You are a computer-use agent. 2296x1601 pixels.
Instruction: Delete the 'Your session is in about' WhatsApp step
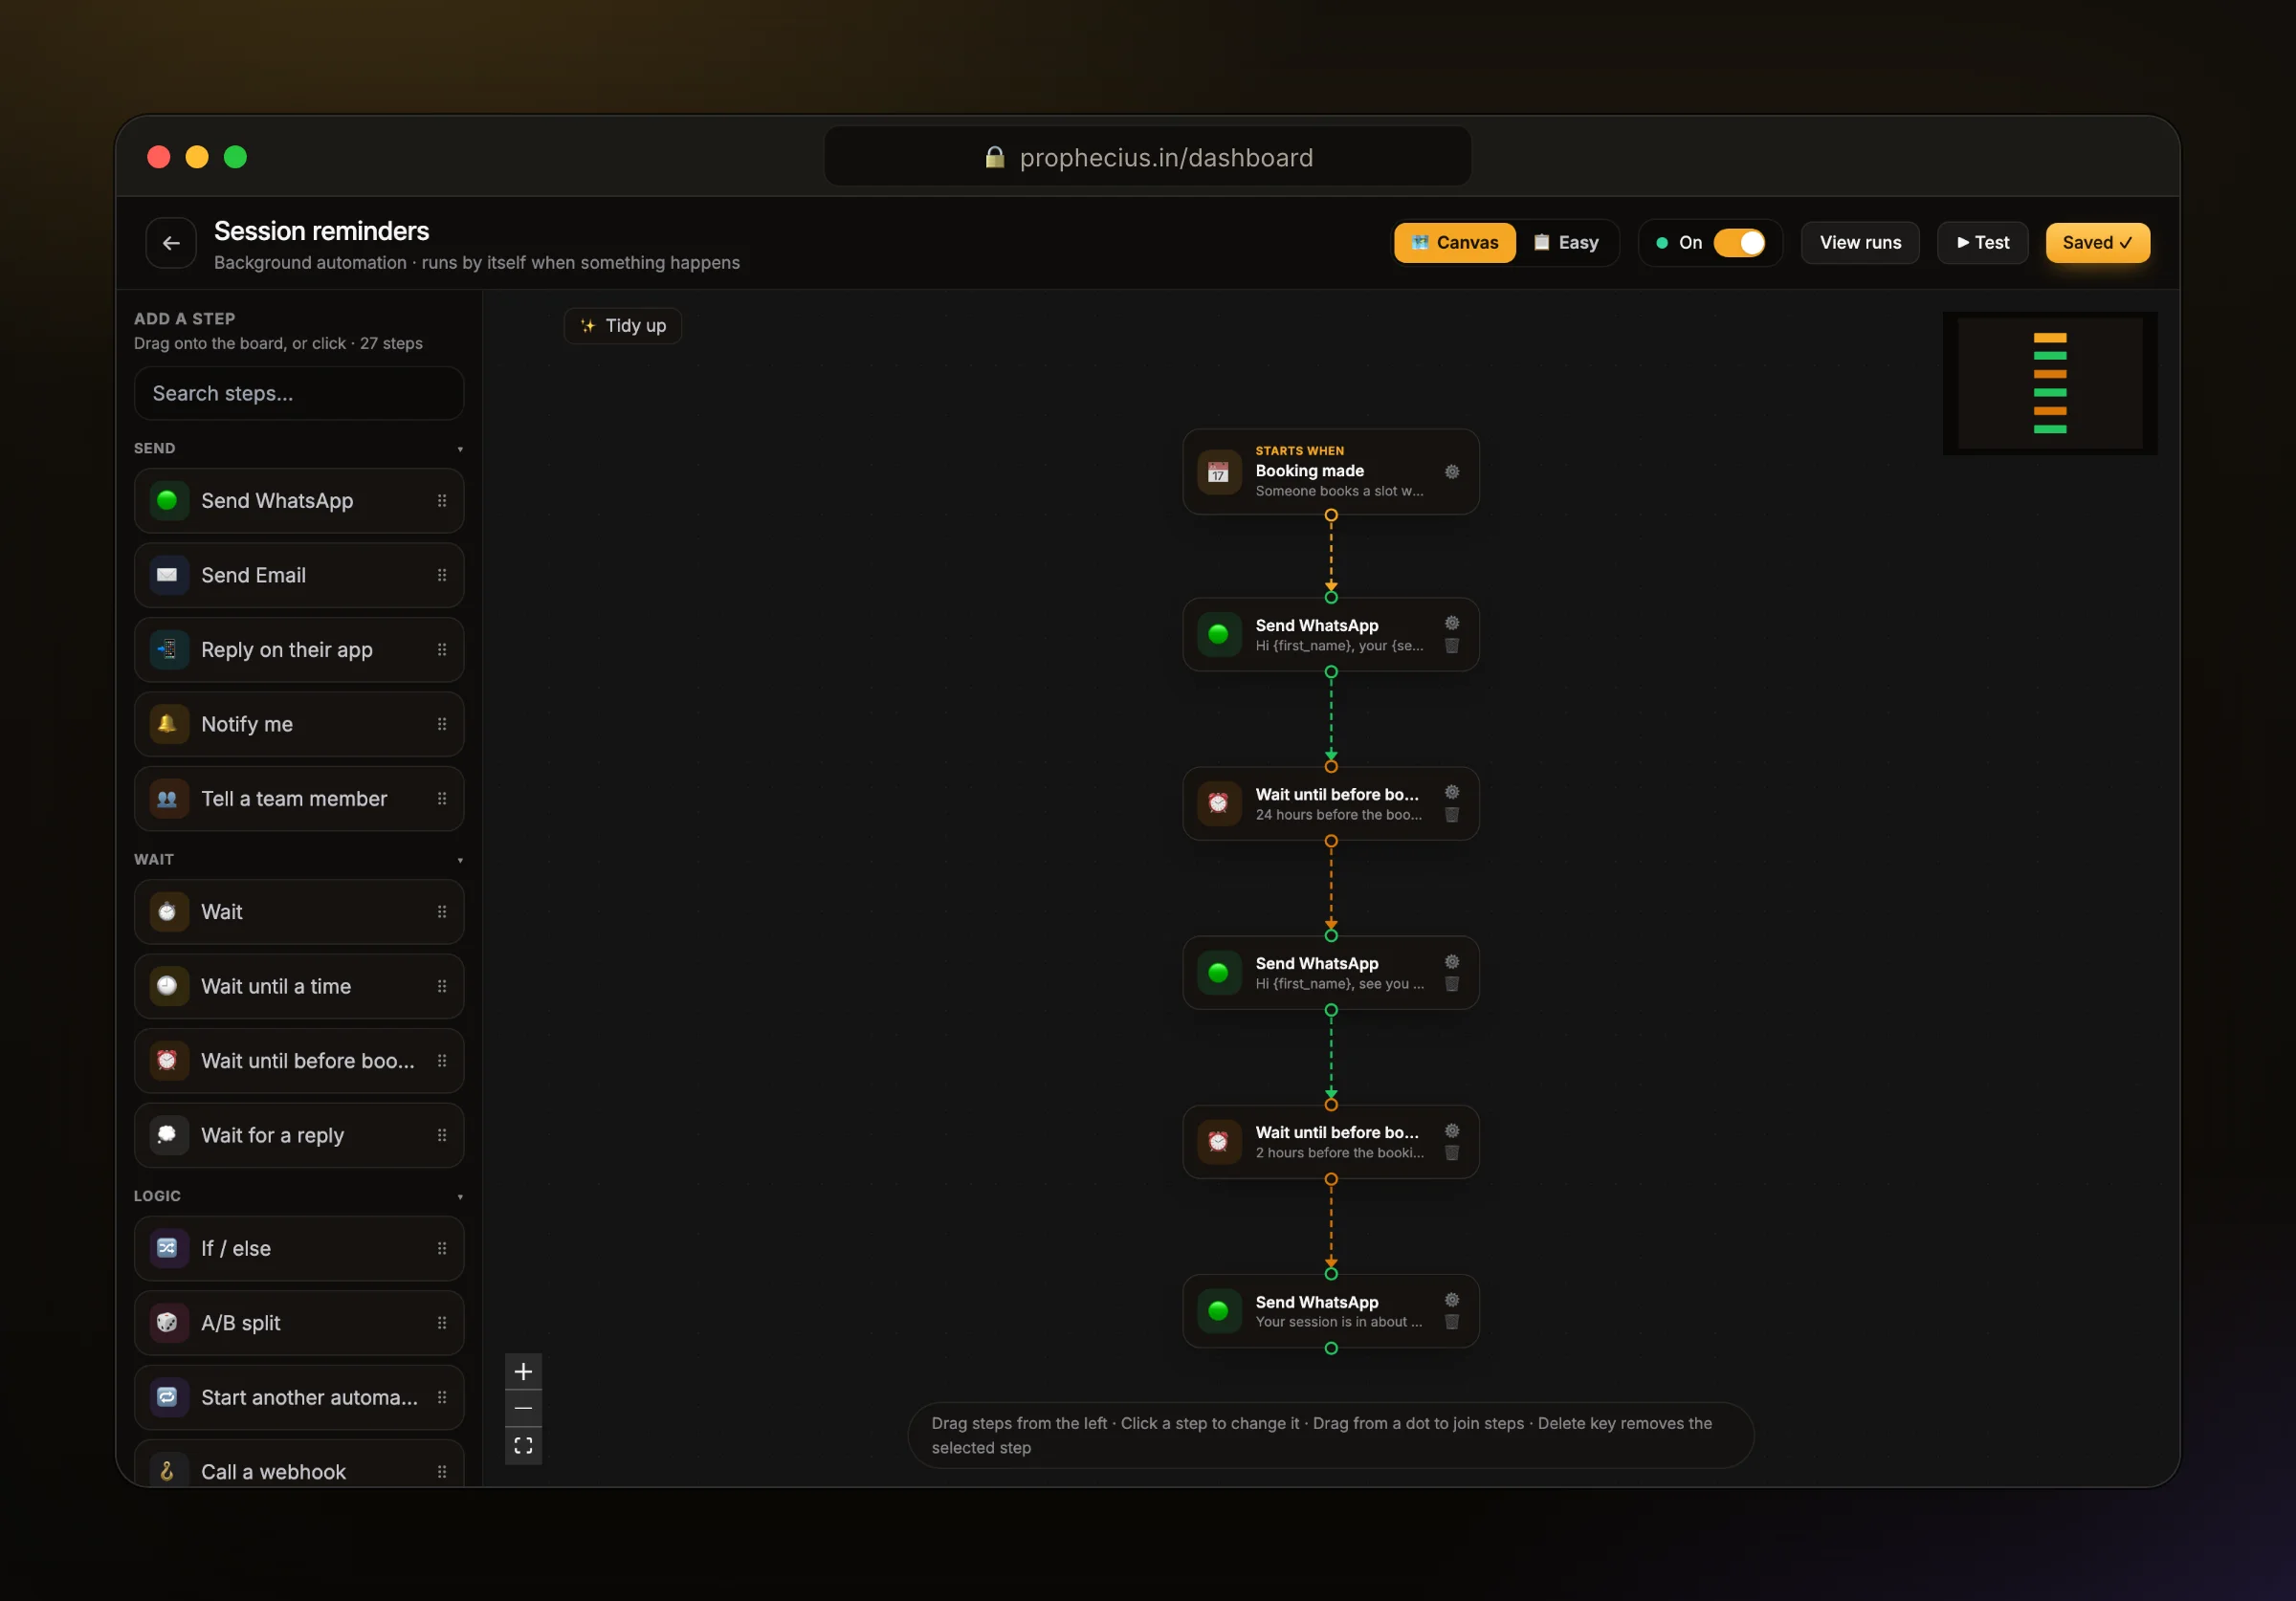pyautogui.click(x=1452, y=1322)
